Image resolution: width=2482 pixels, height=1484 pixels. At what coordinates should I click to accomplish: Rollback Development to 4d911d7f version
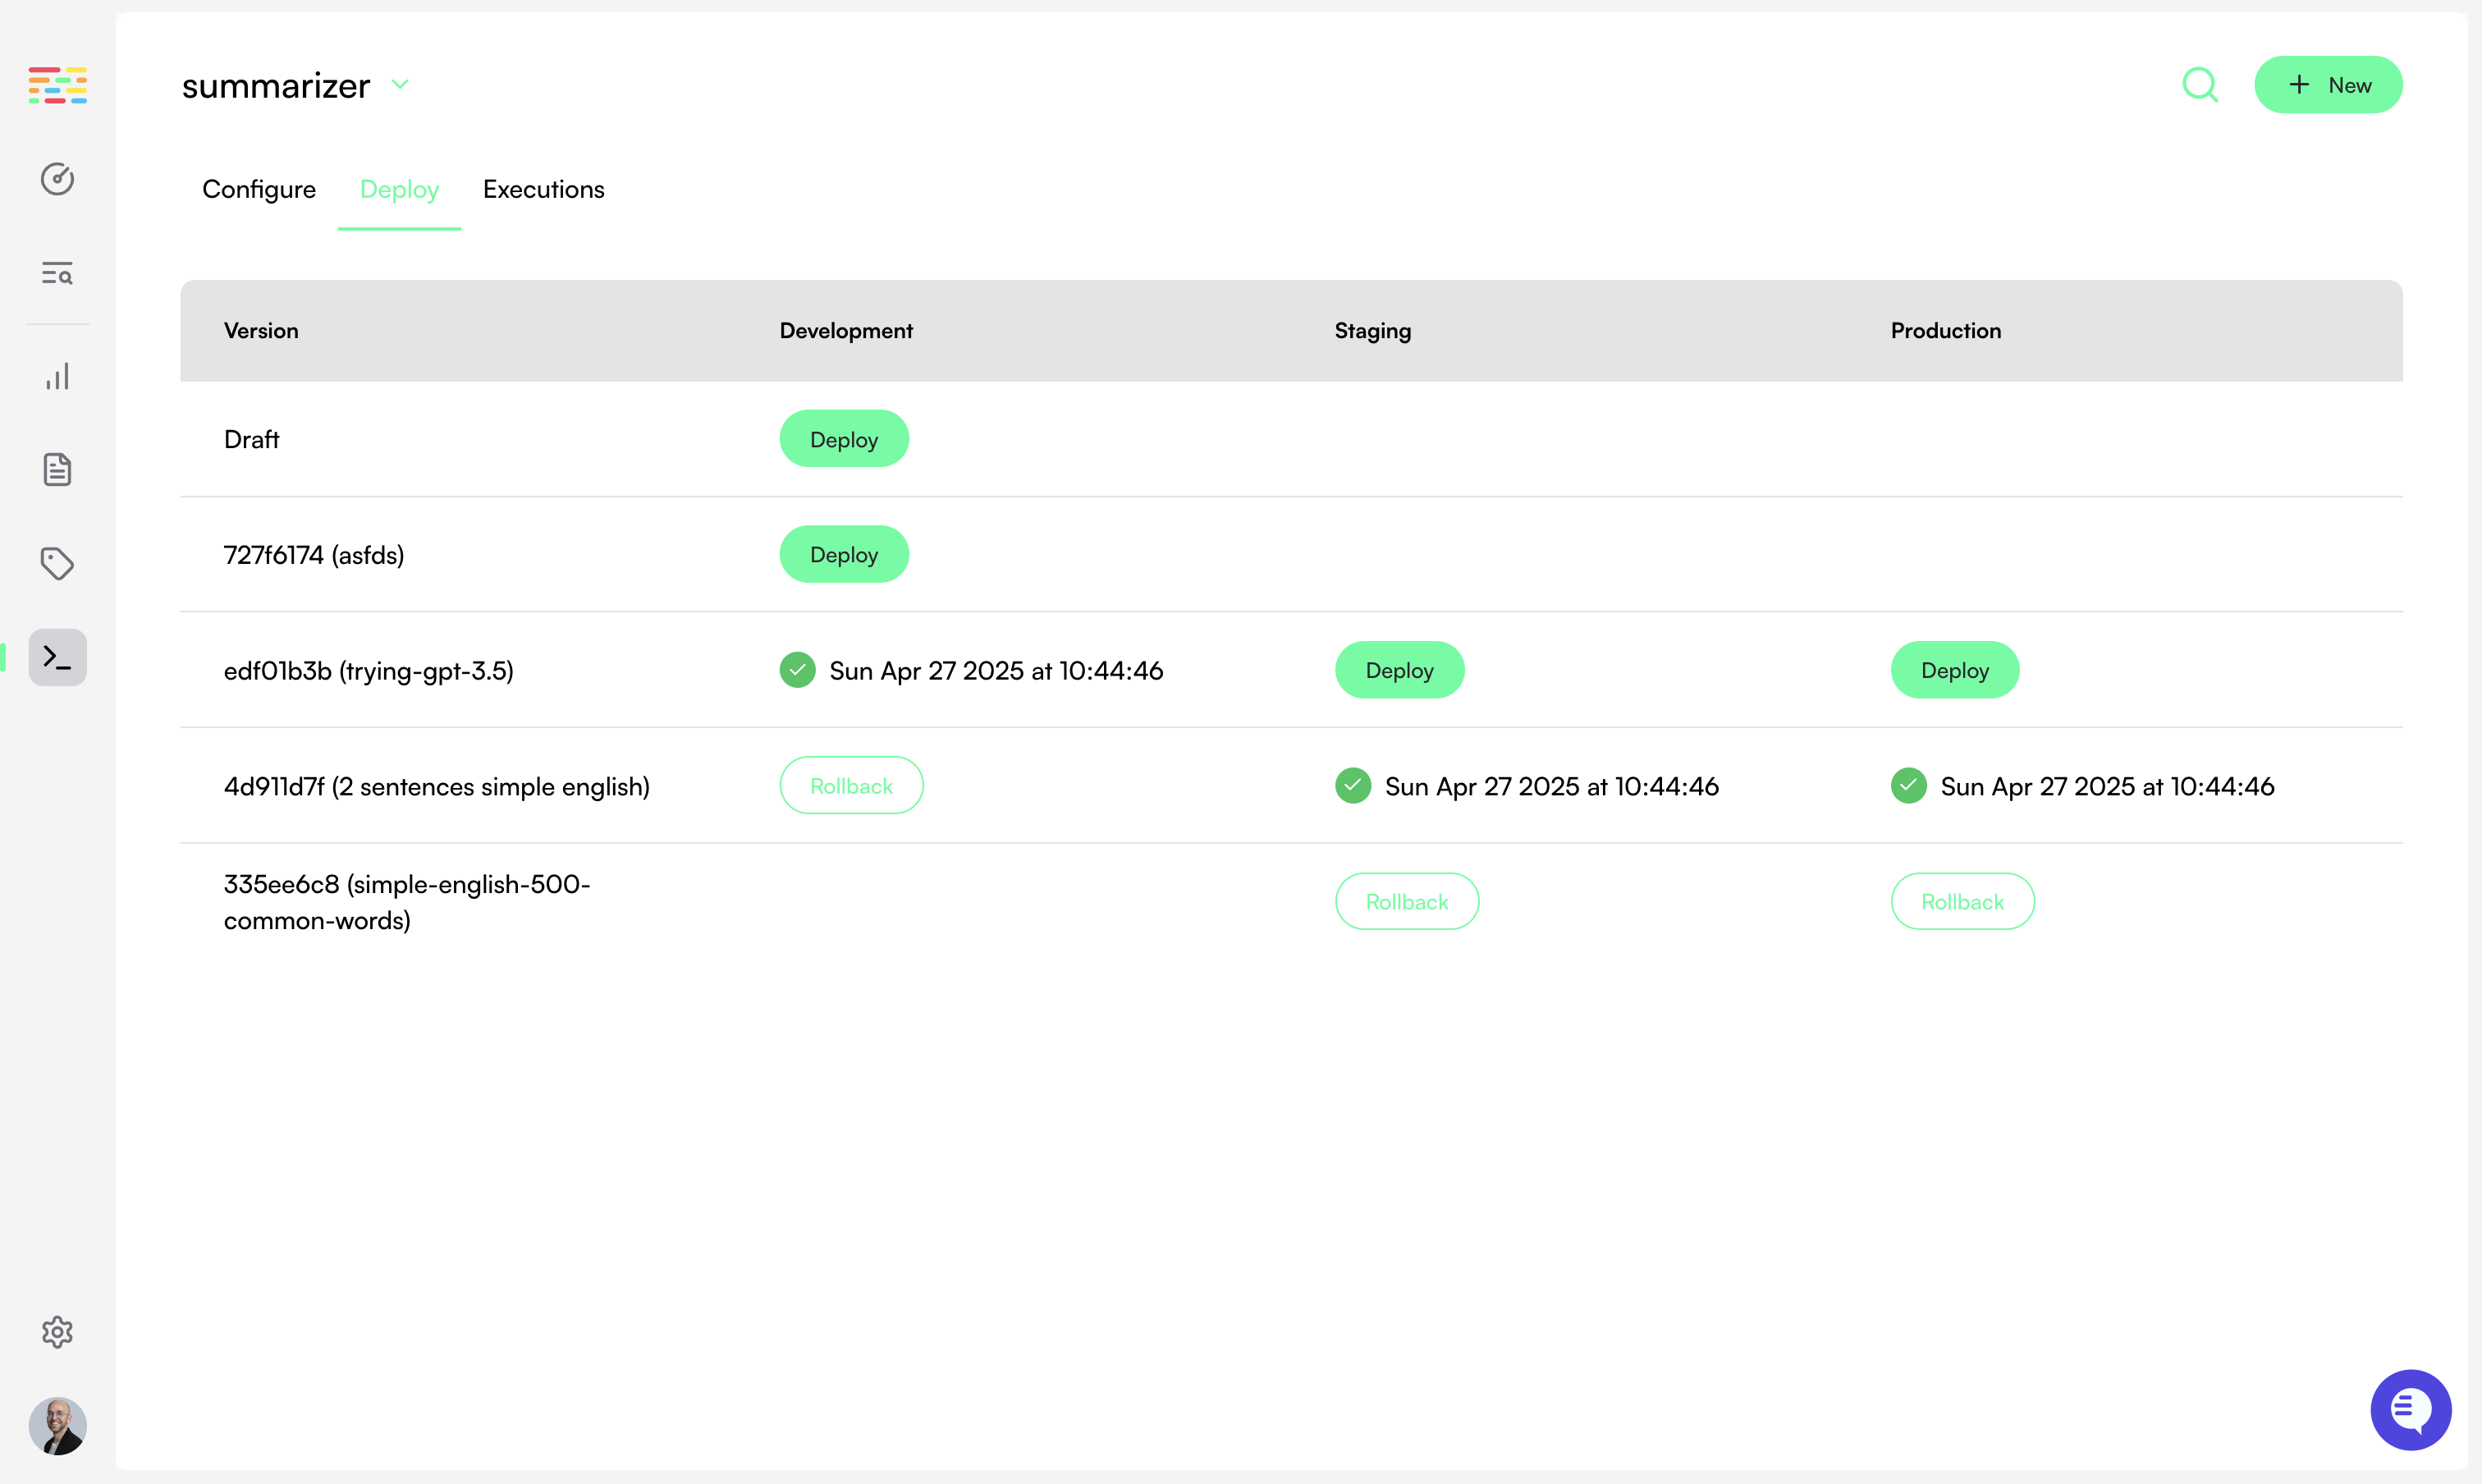(851, 786)
